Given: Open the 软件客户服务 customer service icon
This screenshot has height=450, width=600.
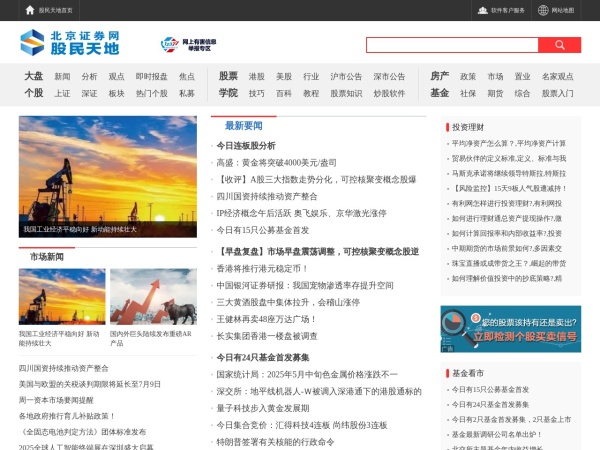Looking at the screenshot, I should point(483,10).
